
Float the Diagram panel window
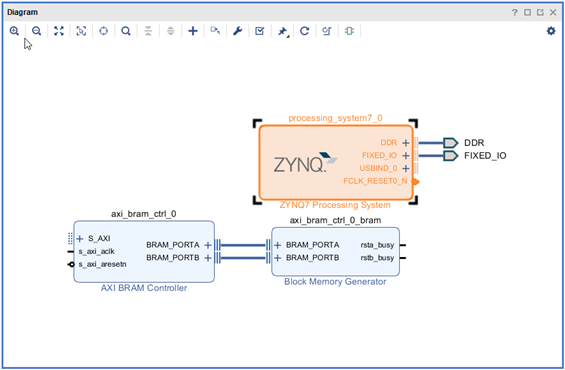(540, 13)
